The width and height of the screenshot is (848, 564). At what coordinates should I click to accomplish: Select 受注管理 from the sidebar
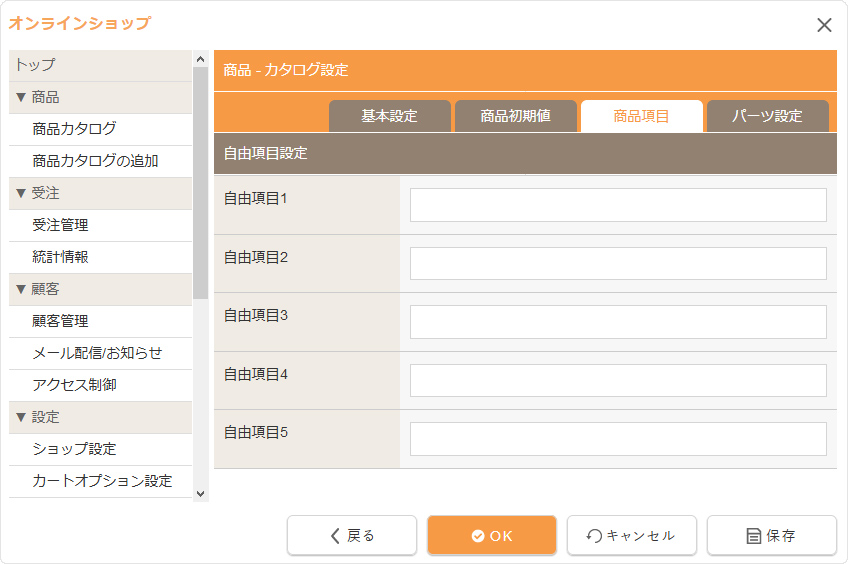[60, 225]
